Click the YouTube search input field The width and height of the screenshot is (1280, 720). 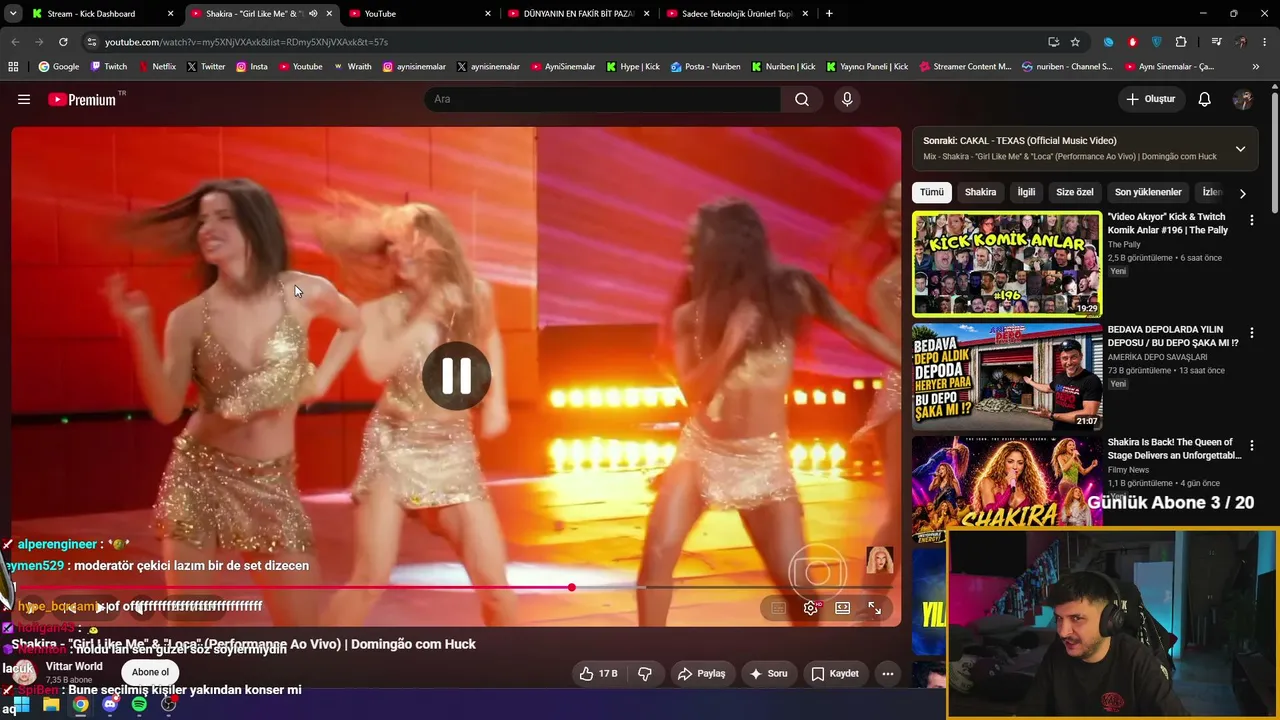pos(603,99)
